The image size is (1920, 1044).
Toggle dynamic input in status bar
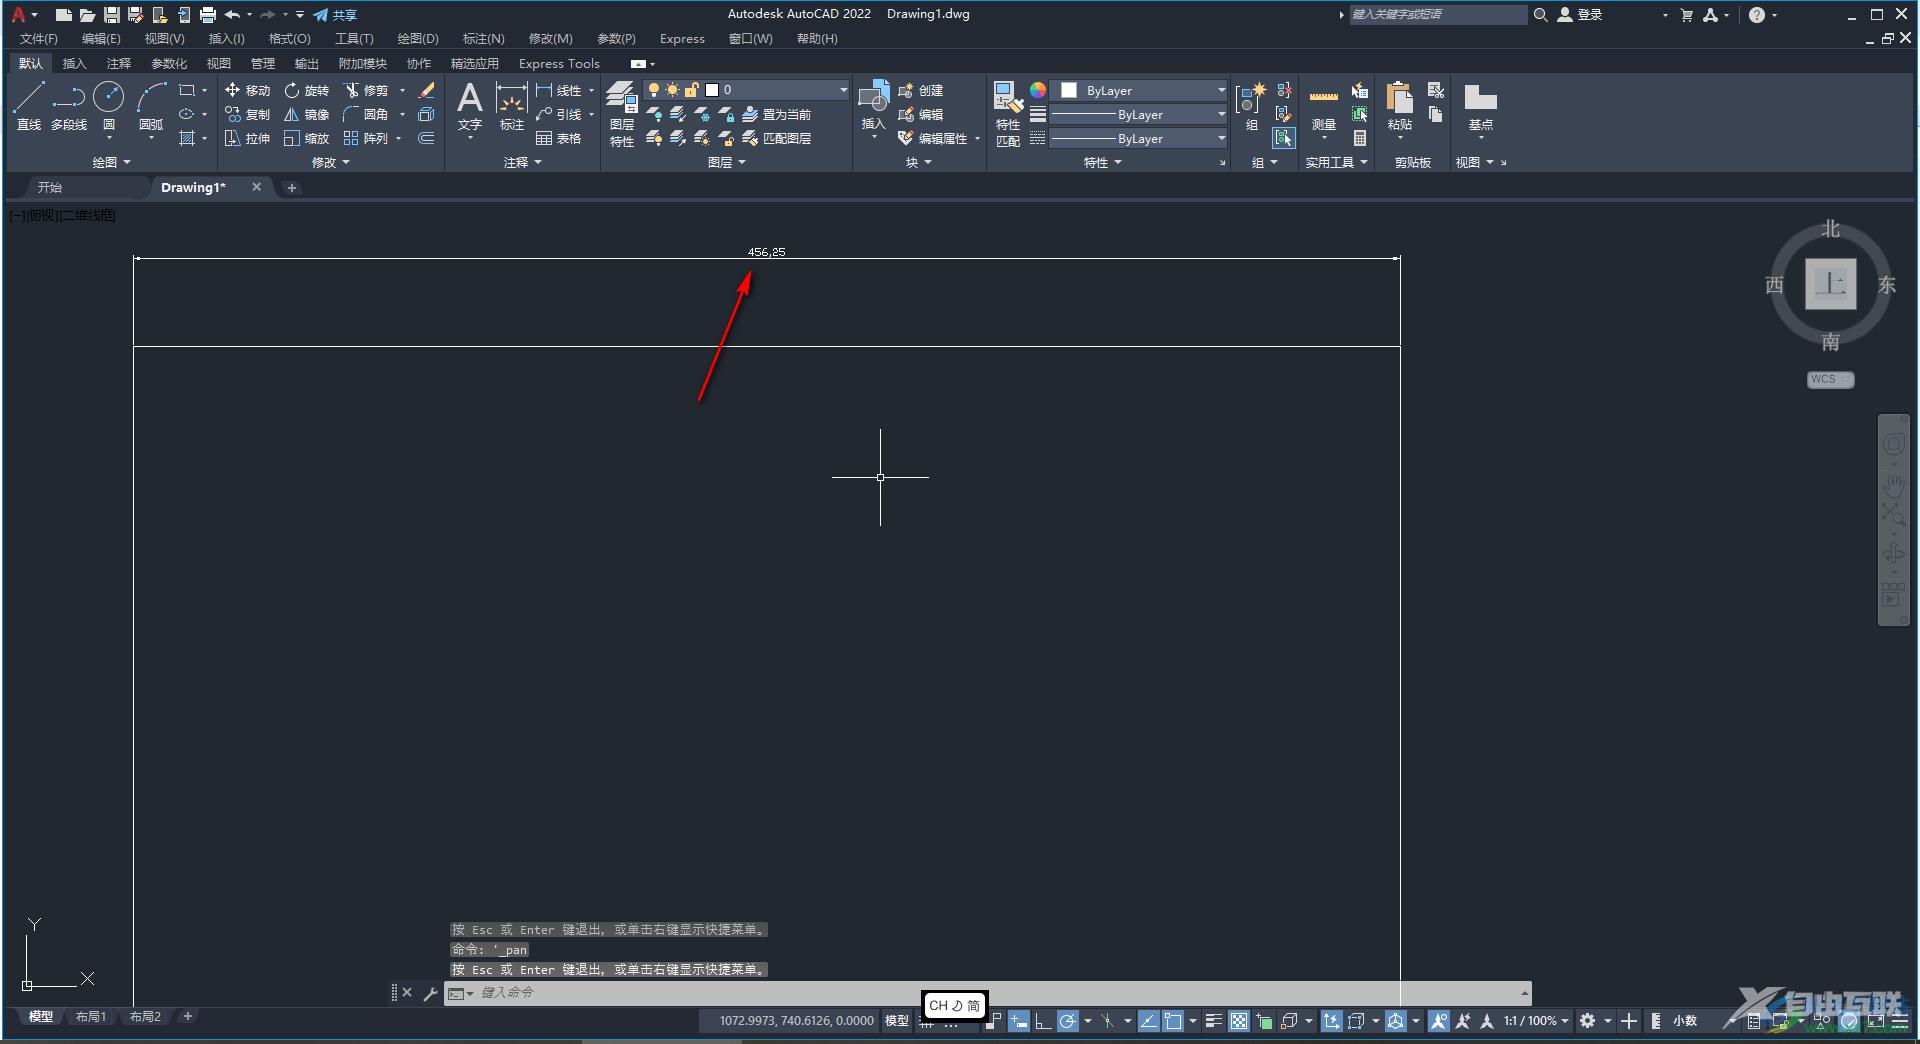pyautogui.click(x=1019, y=1021)
